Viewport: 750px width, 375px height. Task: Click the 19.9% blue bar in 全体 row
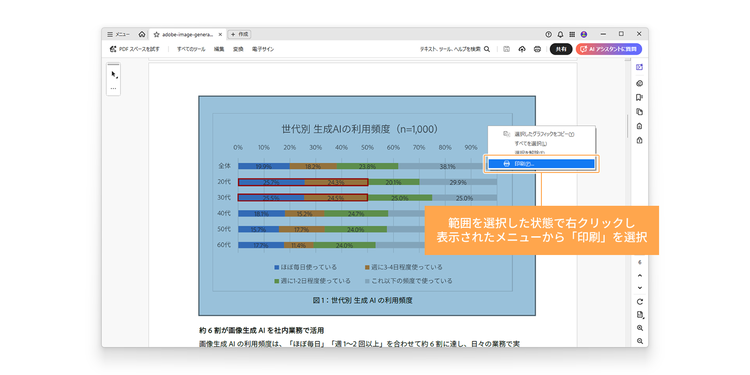pyautogui.click(x=264, y=166)
